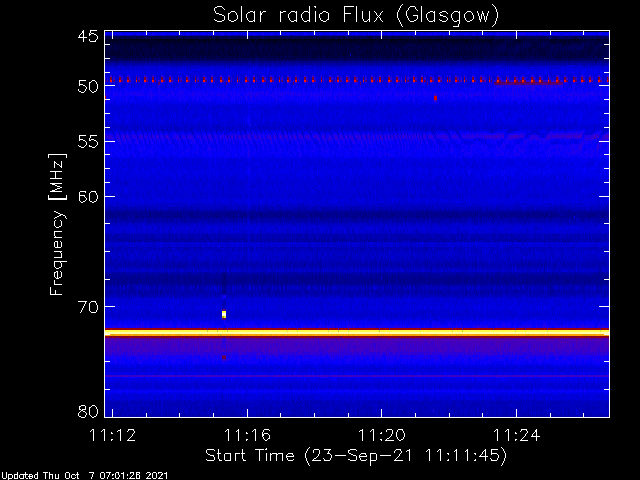Screen dimensions: 640x480
Task: Click the 70 frequency tick label
Action: 88,307
